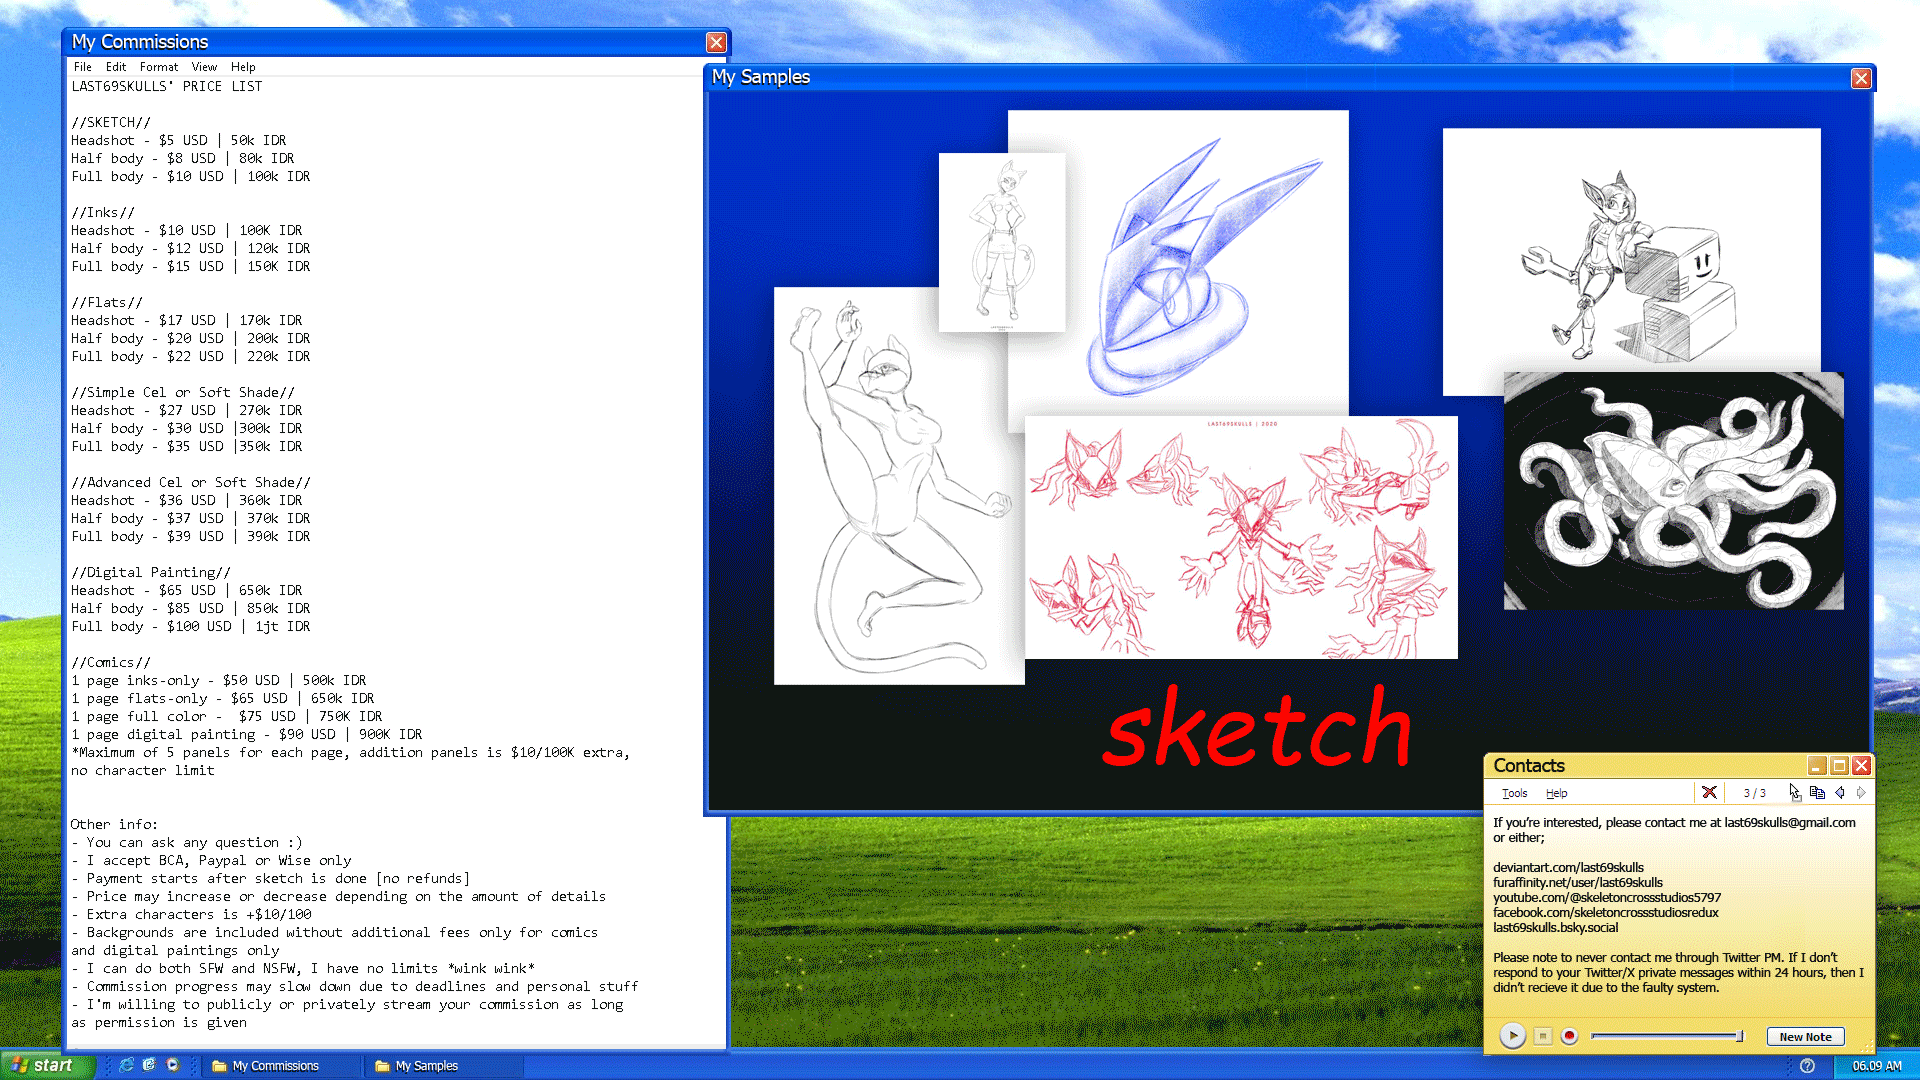
Task: Select the tentacle creature black-and-white sample
Action: click(x=1673, y=490)
